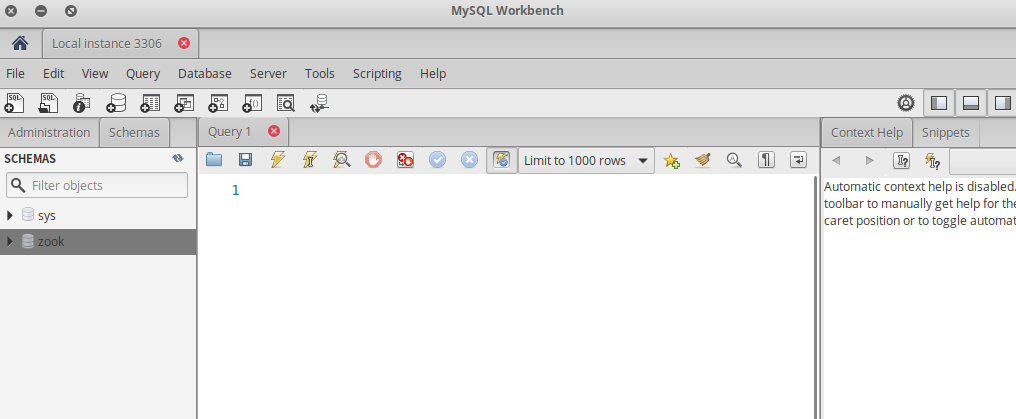
Task: Select the zook schema
Action: coord(51,242)
